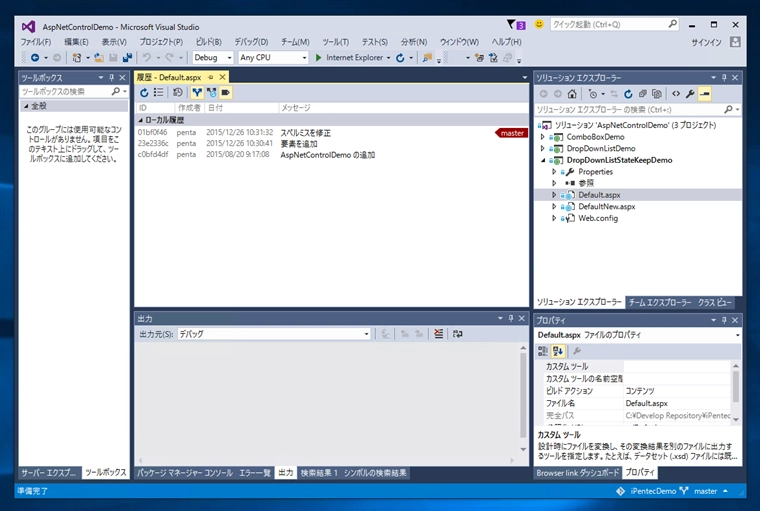Switch to エラー一覧 tab
This screenshot has width=760, height=511.
point(254,473)
